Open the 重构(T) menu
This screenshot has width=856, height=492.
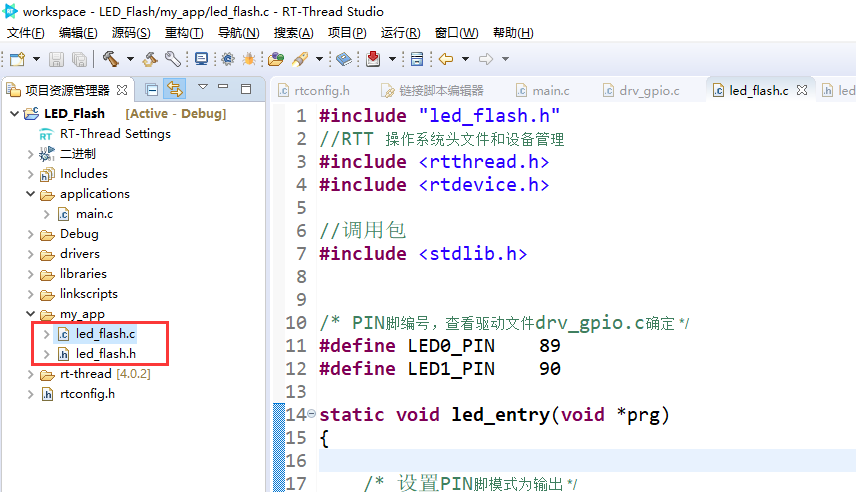click(184, 33)
